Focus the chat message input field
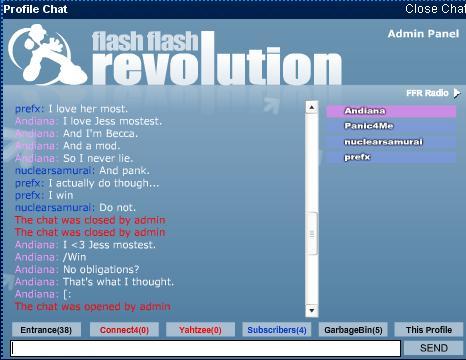Viewport: 466px width, 360px height. tap(205, 348)
